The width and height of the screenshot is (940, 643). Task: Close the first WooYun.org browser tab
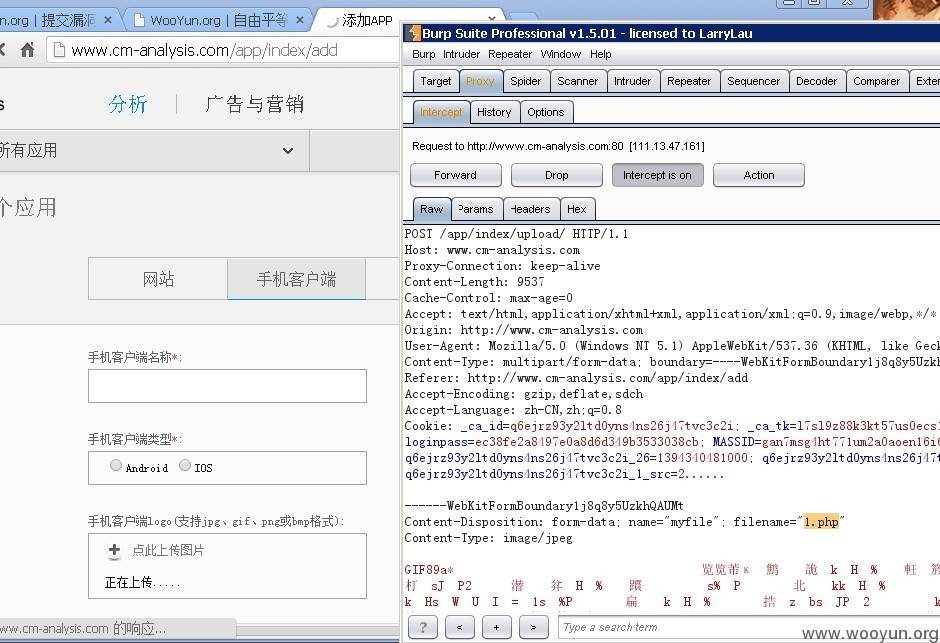pyautogui.click(x=108, y=20)
